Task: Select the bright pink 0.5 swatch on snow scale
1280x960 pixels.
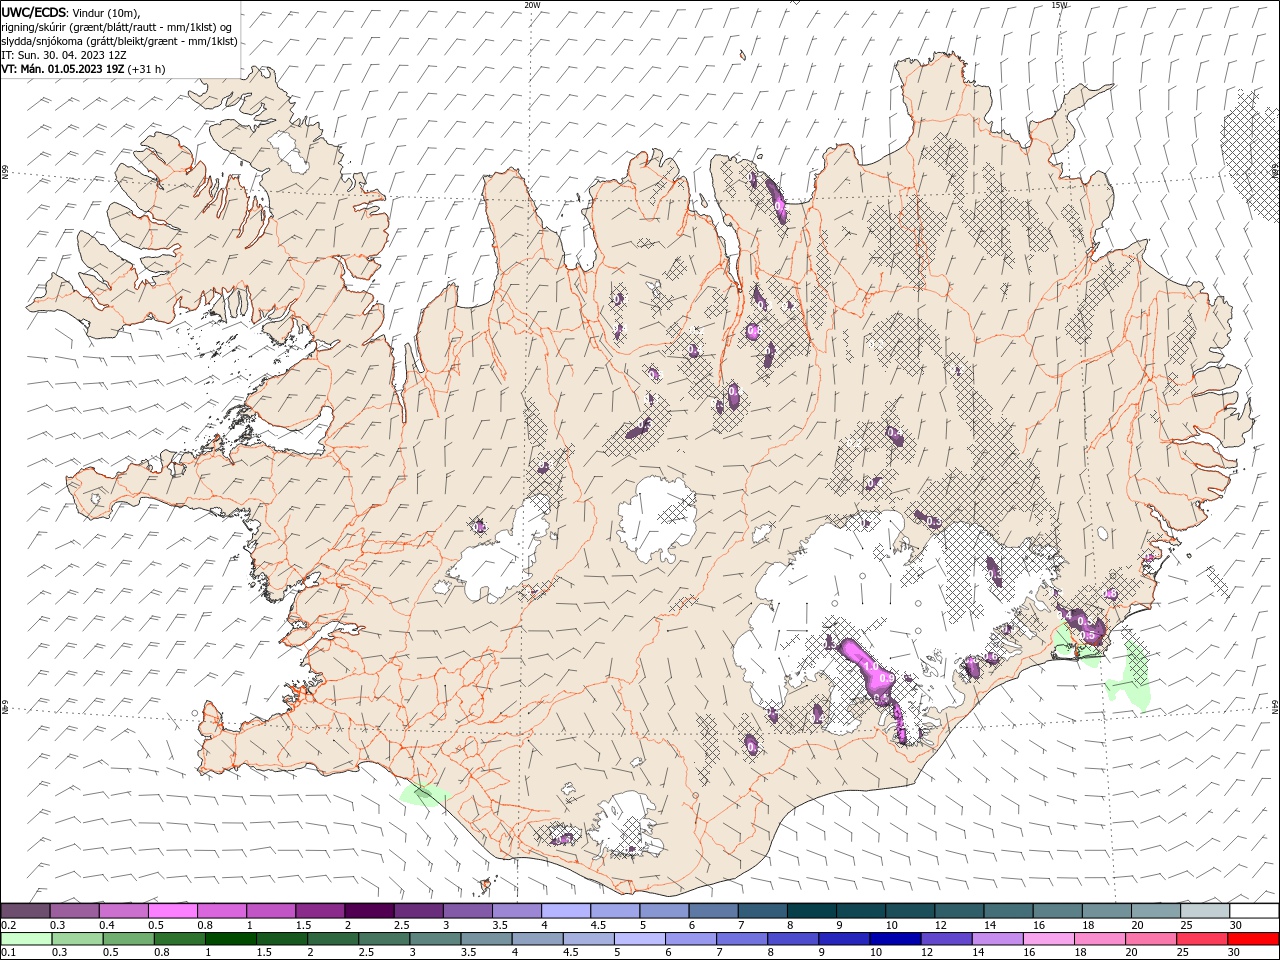Action: point(173,911)
